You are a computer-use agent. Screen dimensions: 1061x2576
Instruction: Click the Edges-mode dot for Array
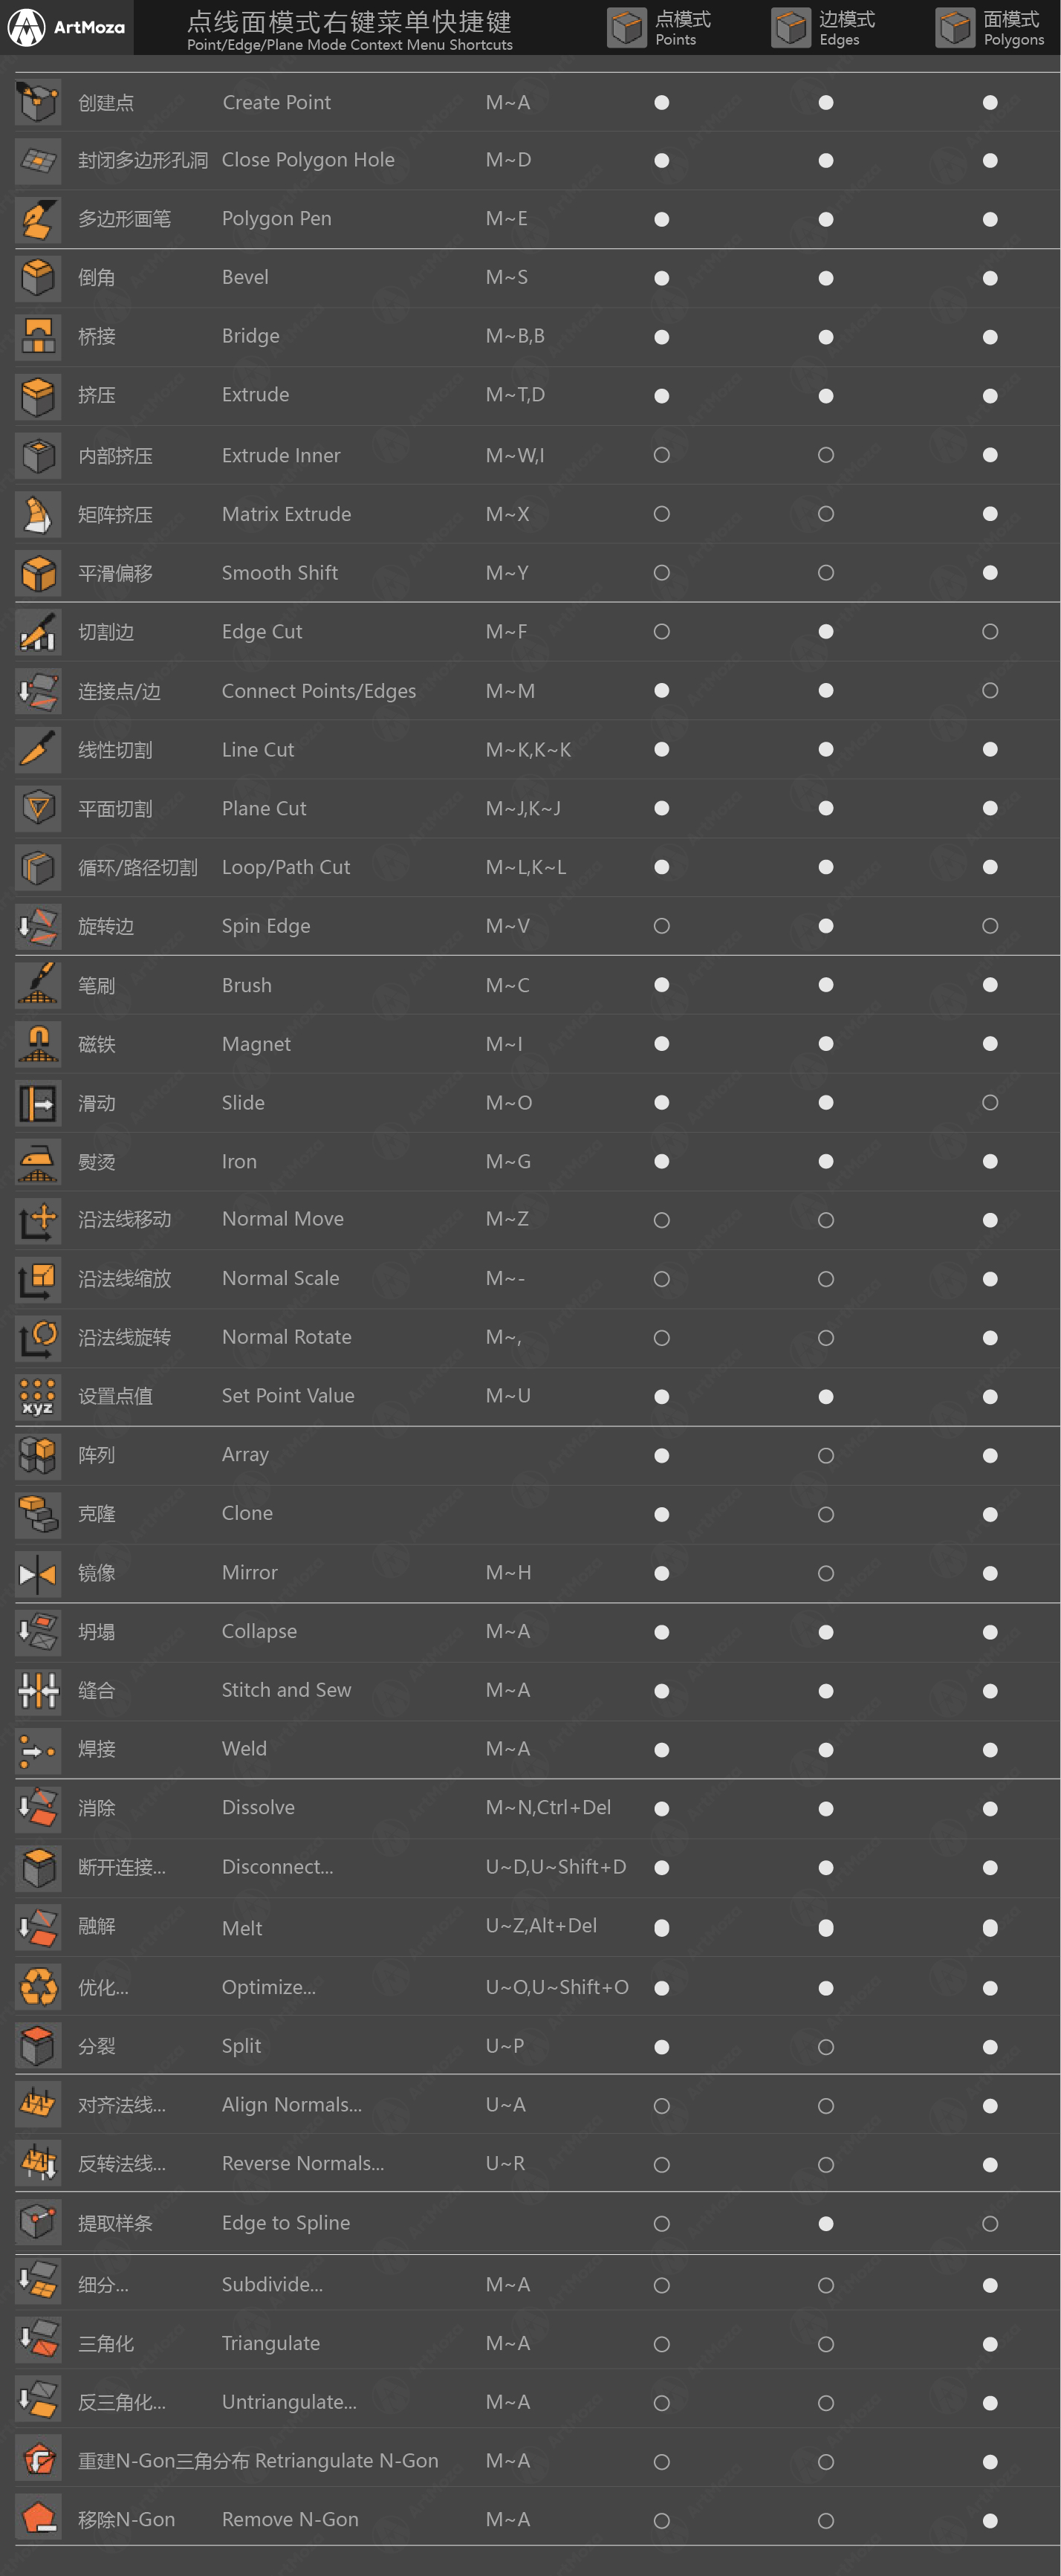825,1456
